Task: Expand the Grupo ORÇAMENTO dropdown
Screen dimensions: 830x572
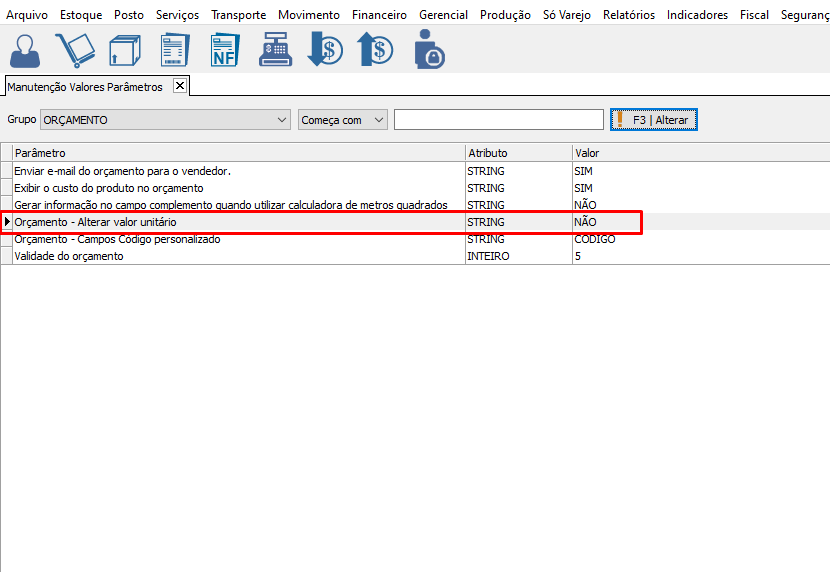Action: pos(280,120)
